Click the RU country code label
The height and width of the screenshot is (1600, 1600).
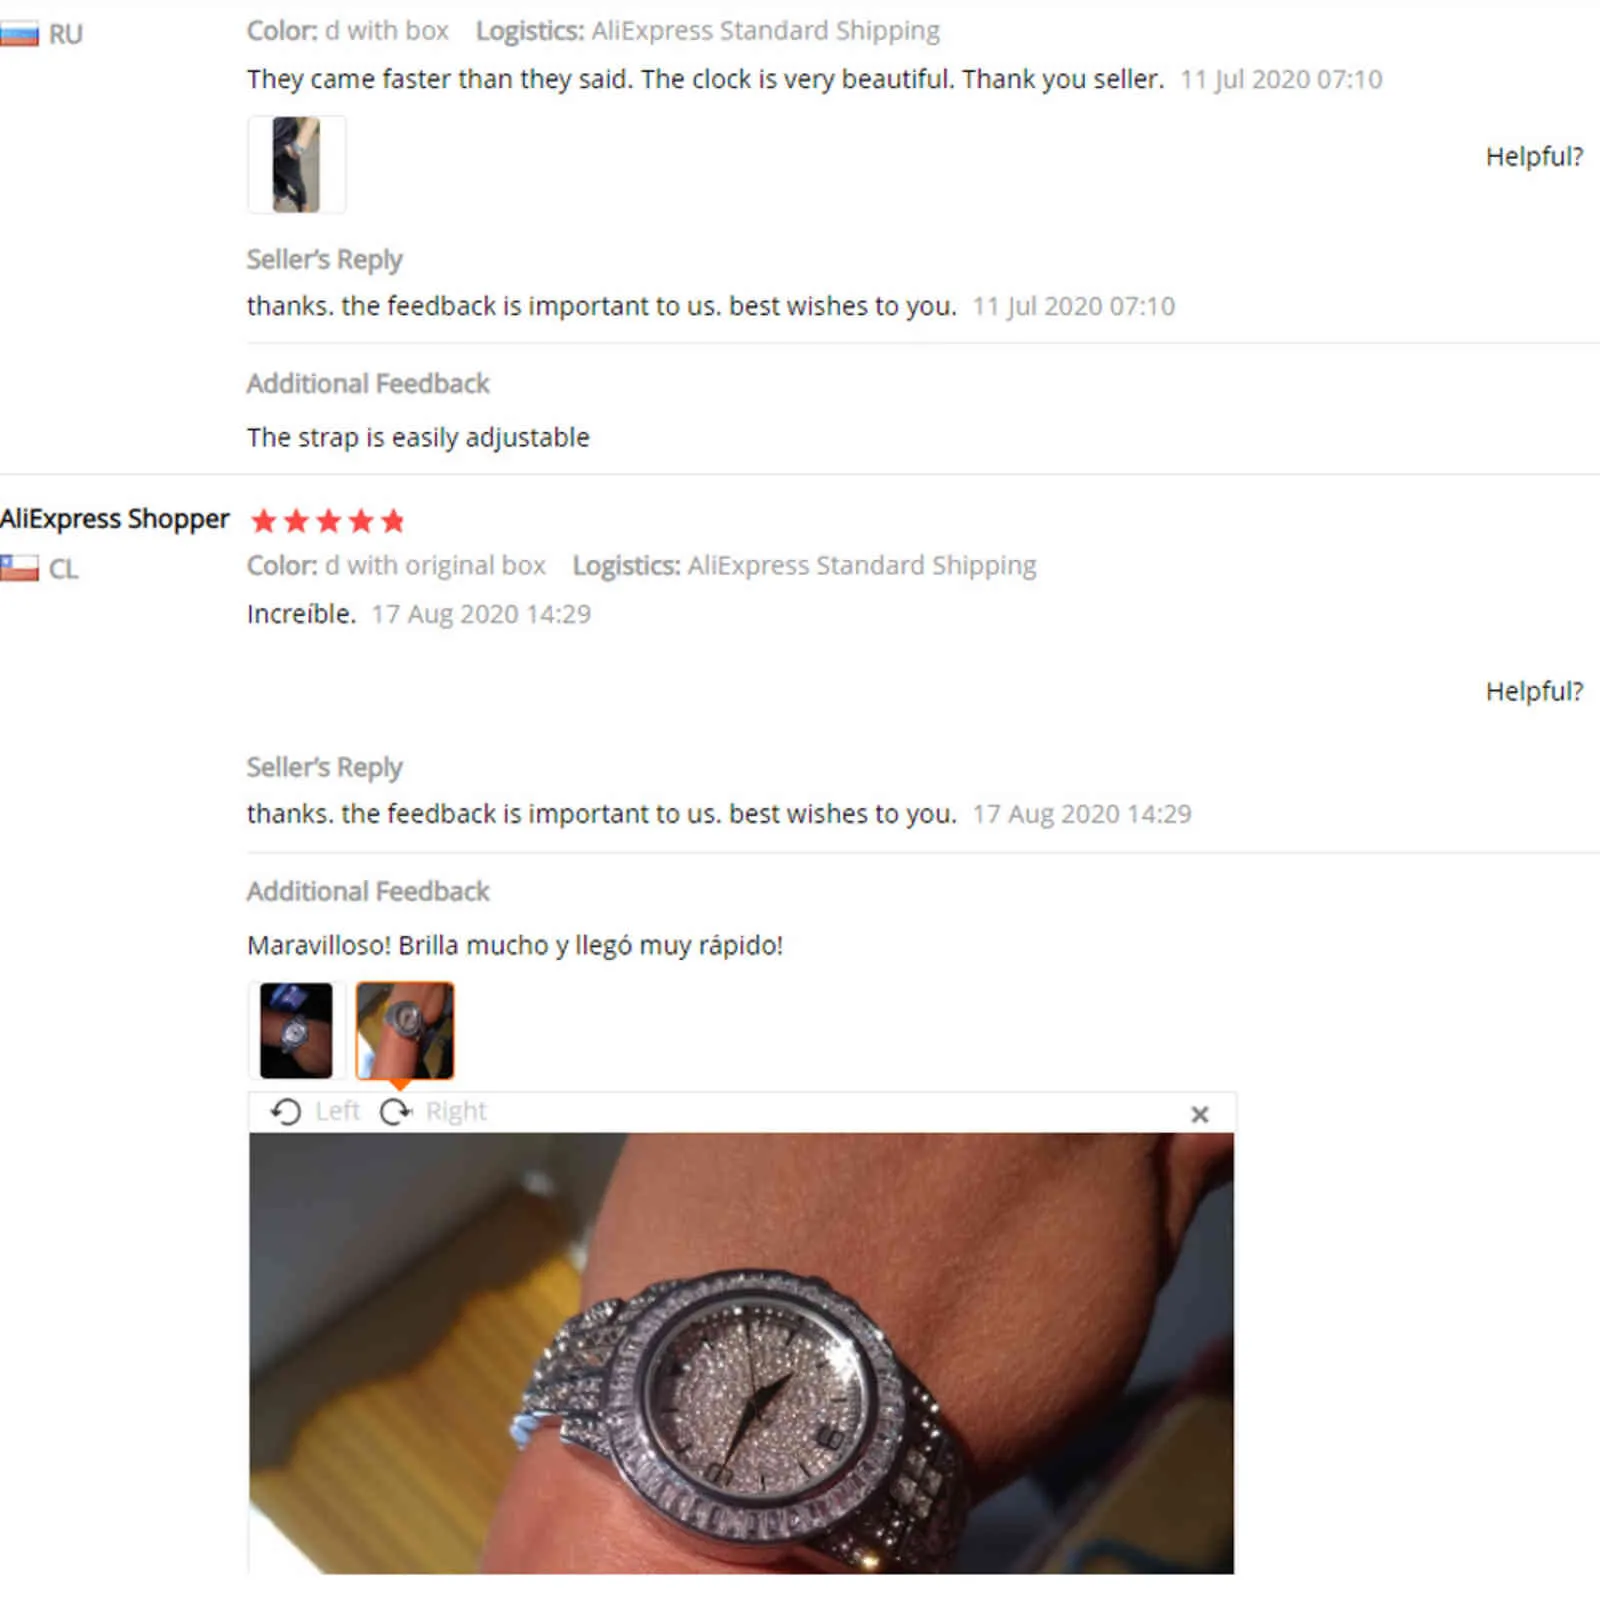[66, 35]
